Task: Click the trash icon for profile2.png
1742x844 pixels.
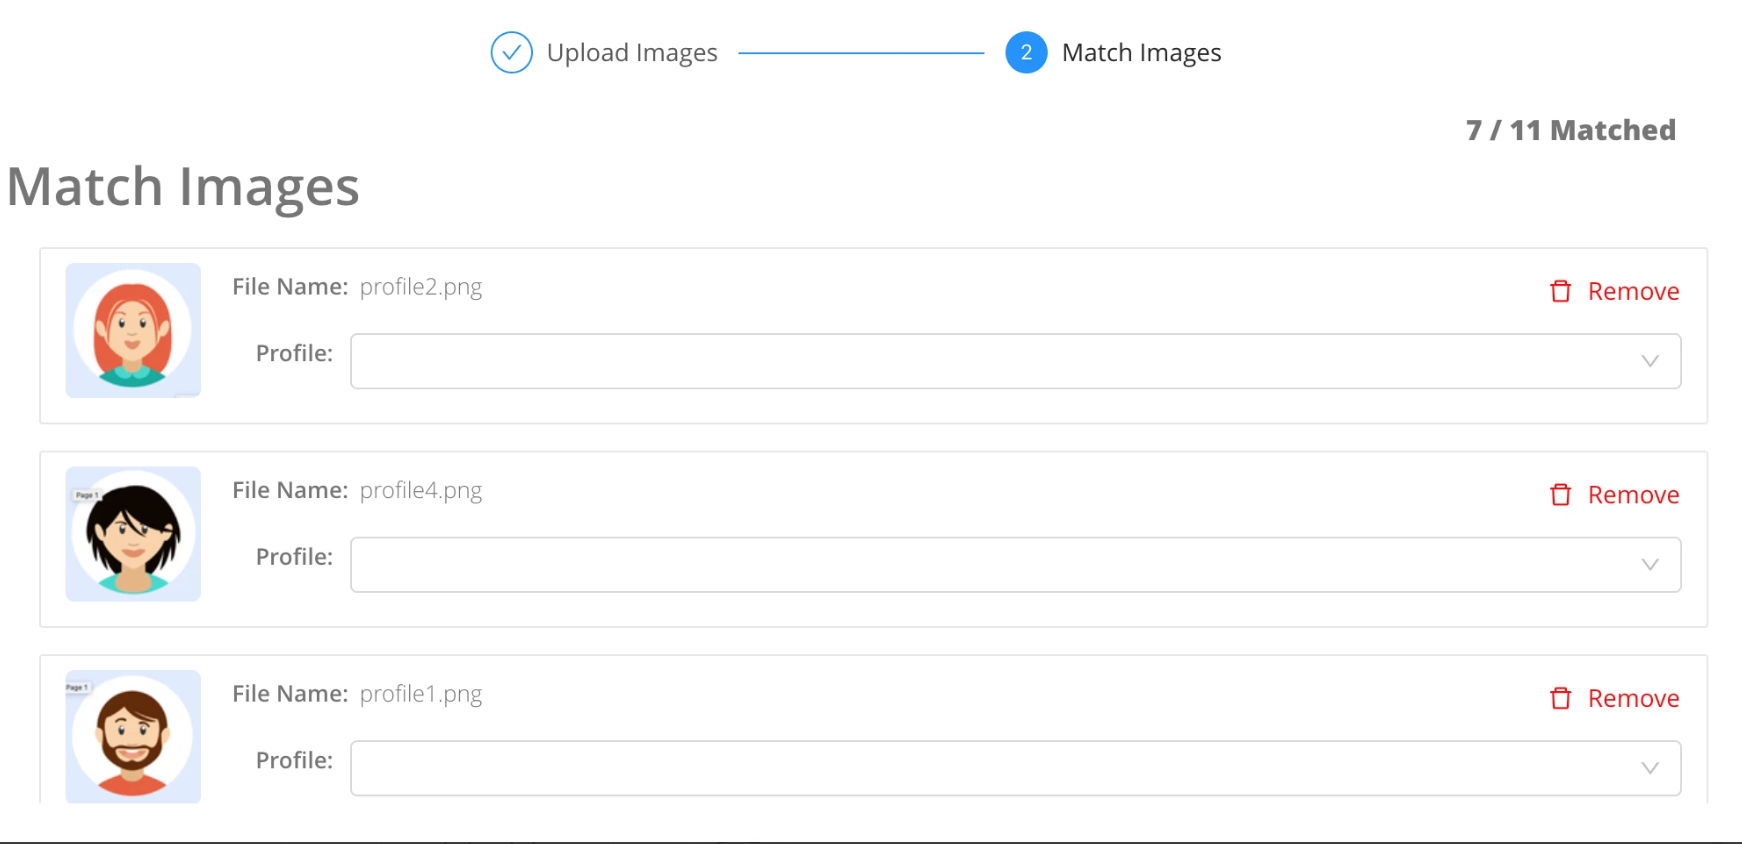Action: pos(1560,291)
